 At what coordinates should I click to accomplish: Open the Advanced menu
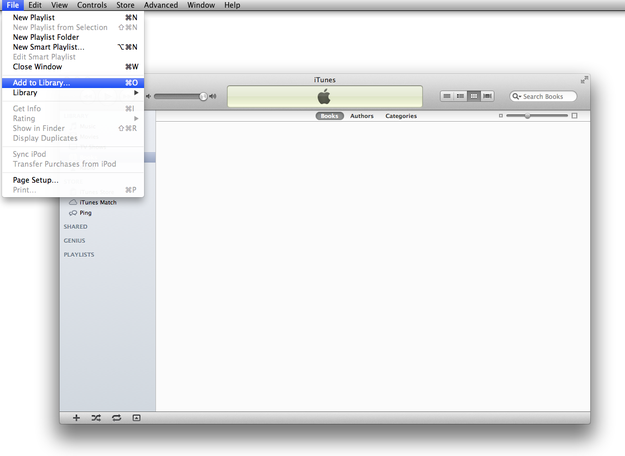pyautogui.click(x=161, y=5)
